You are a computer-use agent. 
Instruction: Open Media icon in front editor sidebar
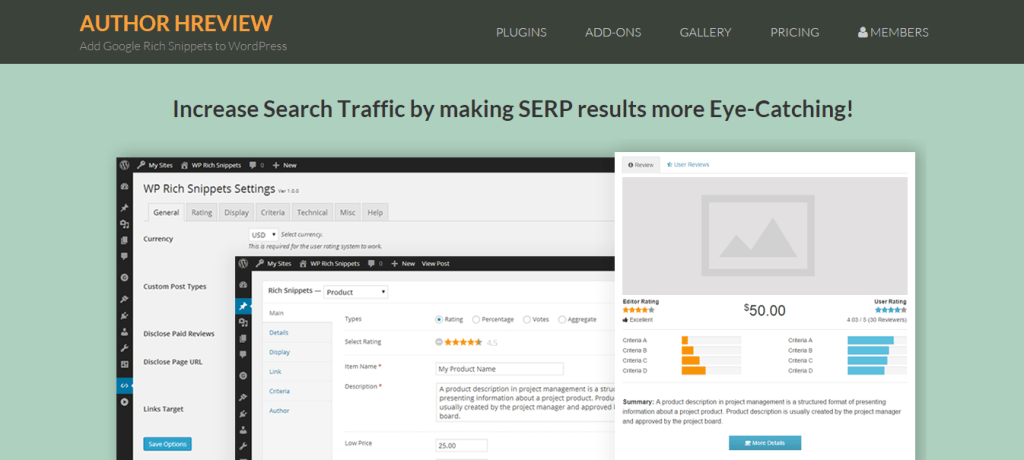click(243, 322)
